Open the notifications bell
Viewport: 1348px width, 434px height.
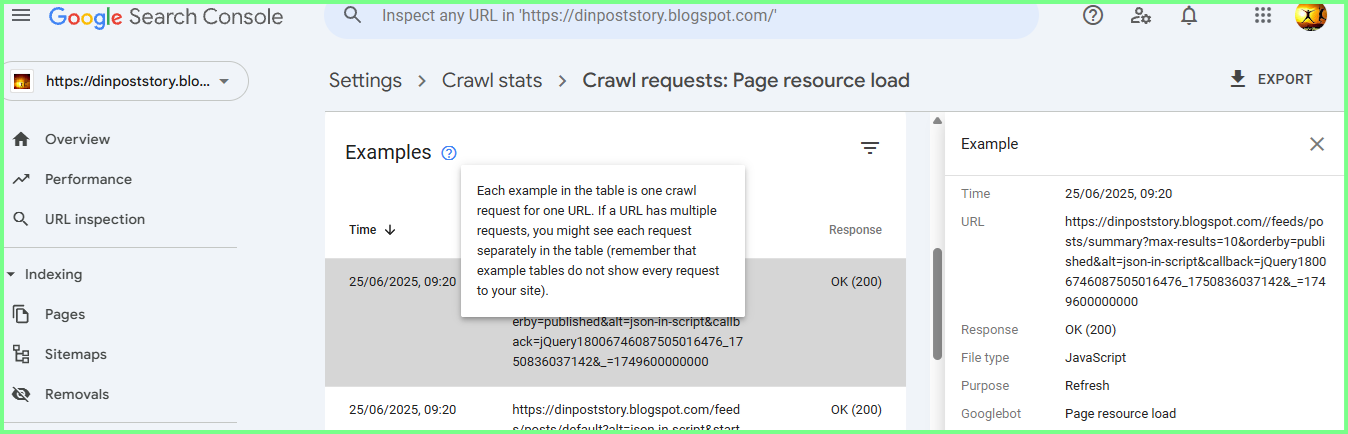click(x=1189, y=15)
